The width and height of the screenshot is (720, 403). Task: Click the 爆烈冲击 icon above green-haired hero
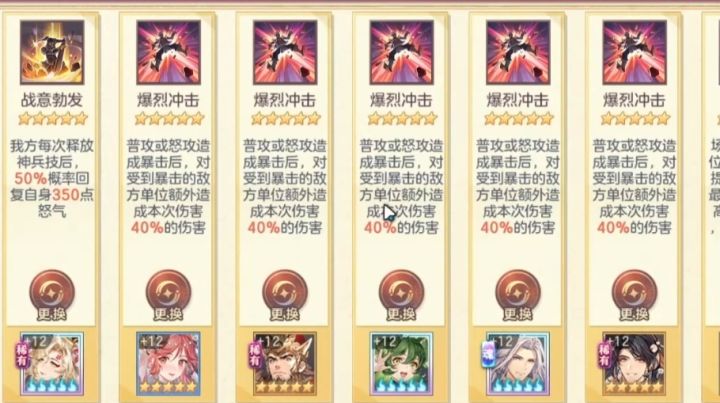[402, 52]
